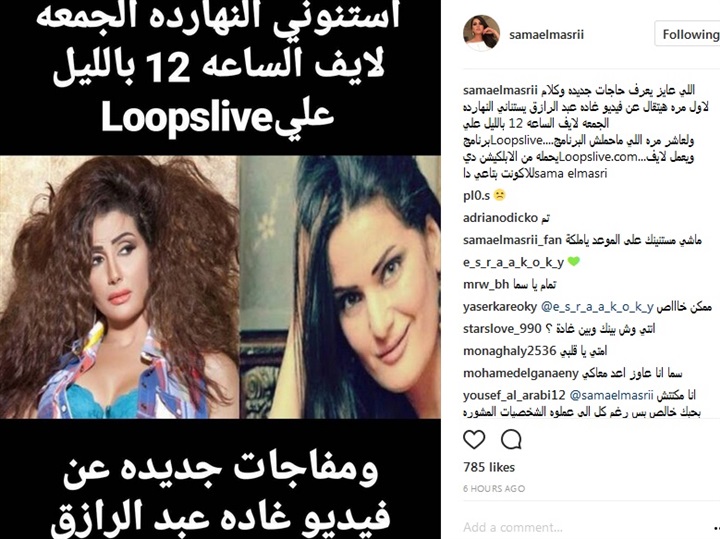Open commenter adrianodicko profile

pyautogui.click(x=500, y=217)
